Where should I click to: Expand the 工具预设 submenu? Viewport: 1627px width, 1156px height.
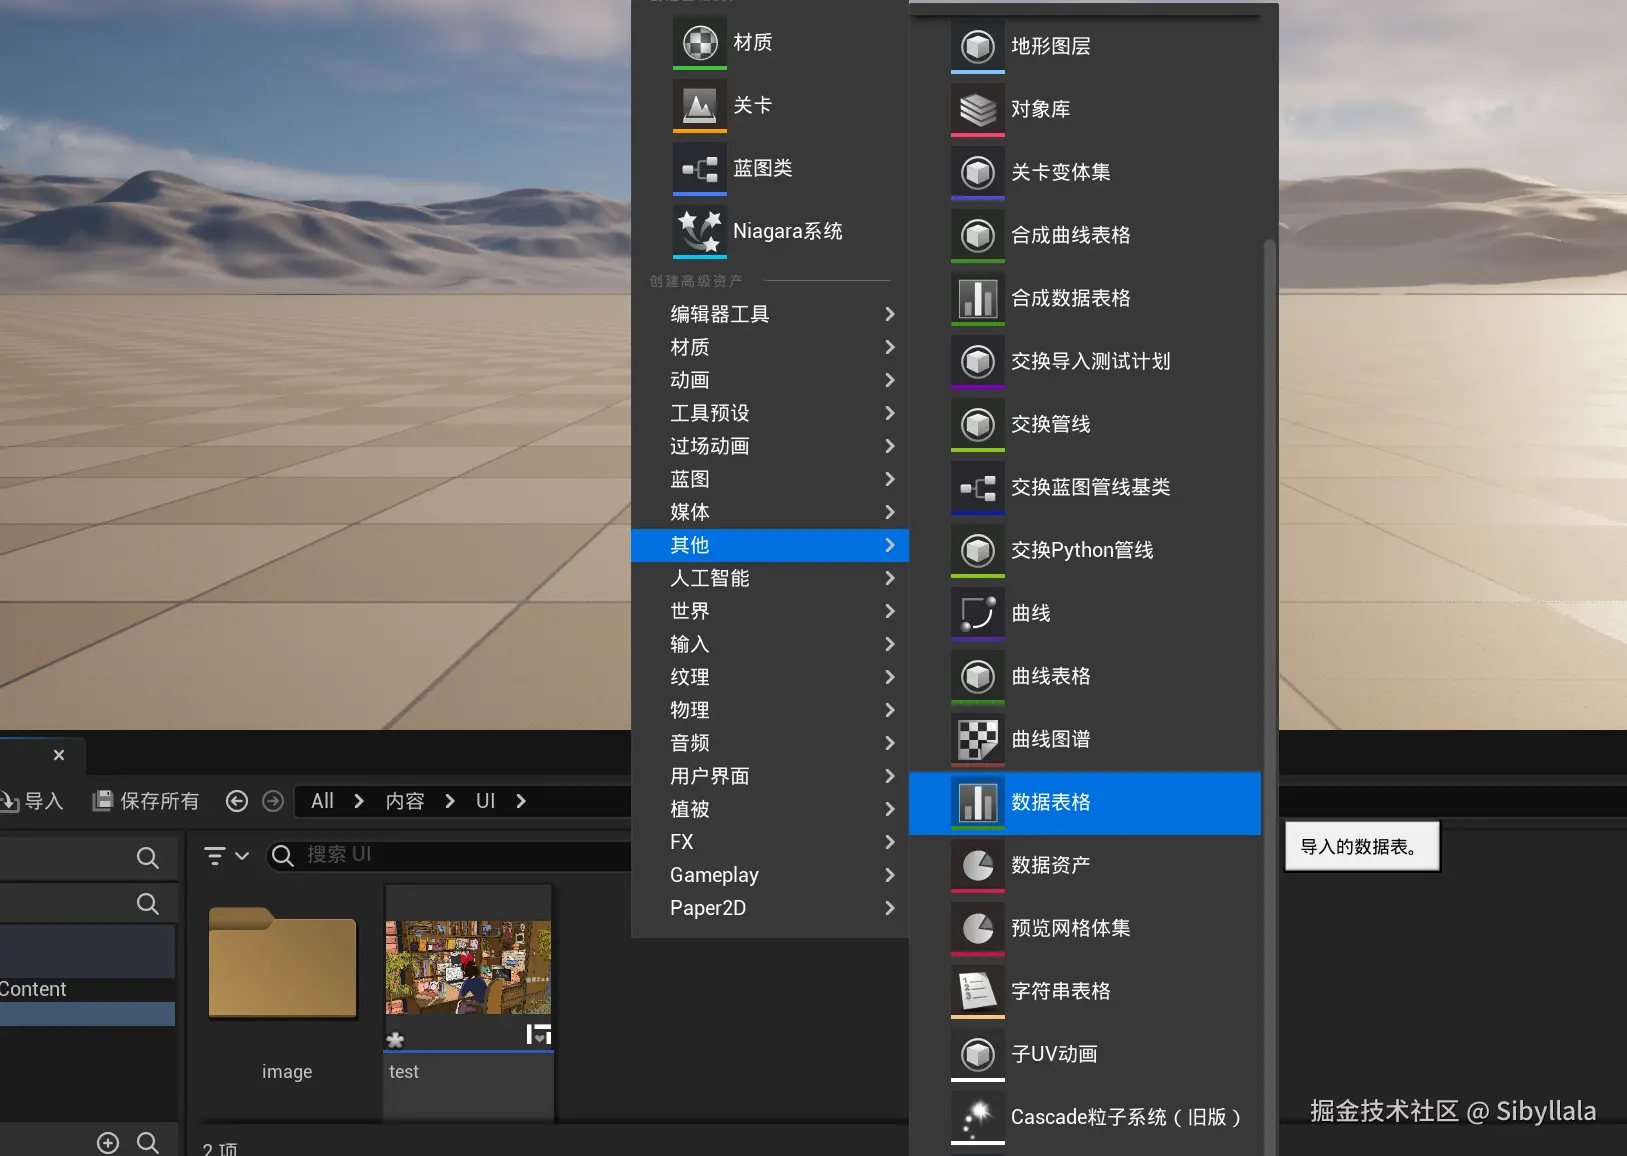[x=770, y=413]
